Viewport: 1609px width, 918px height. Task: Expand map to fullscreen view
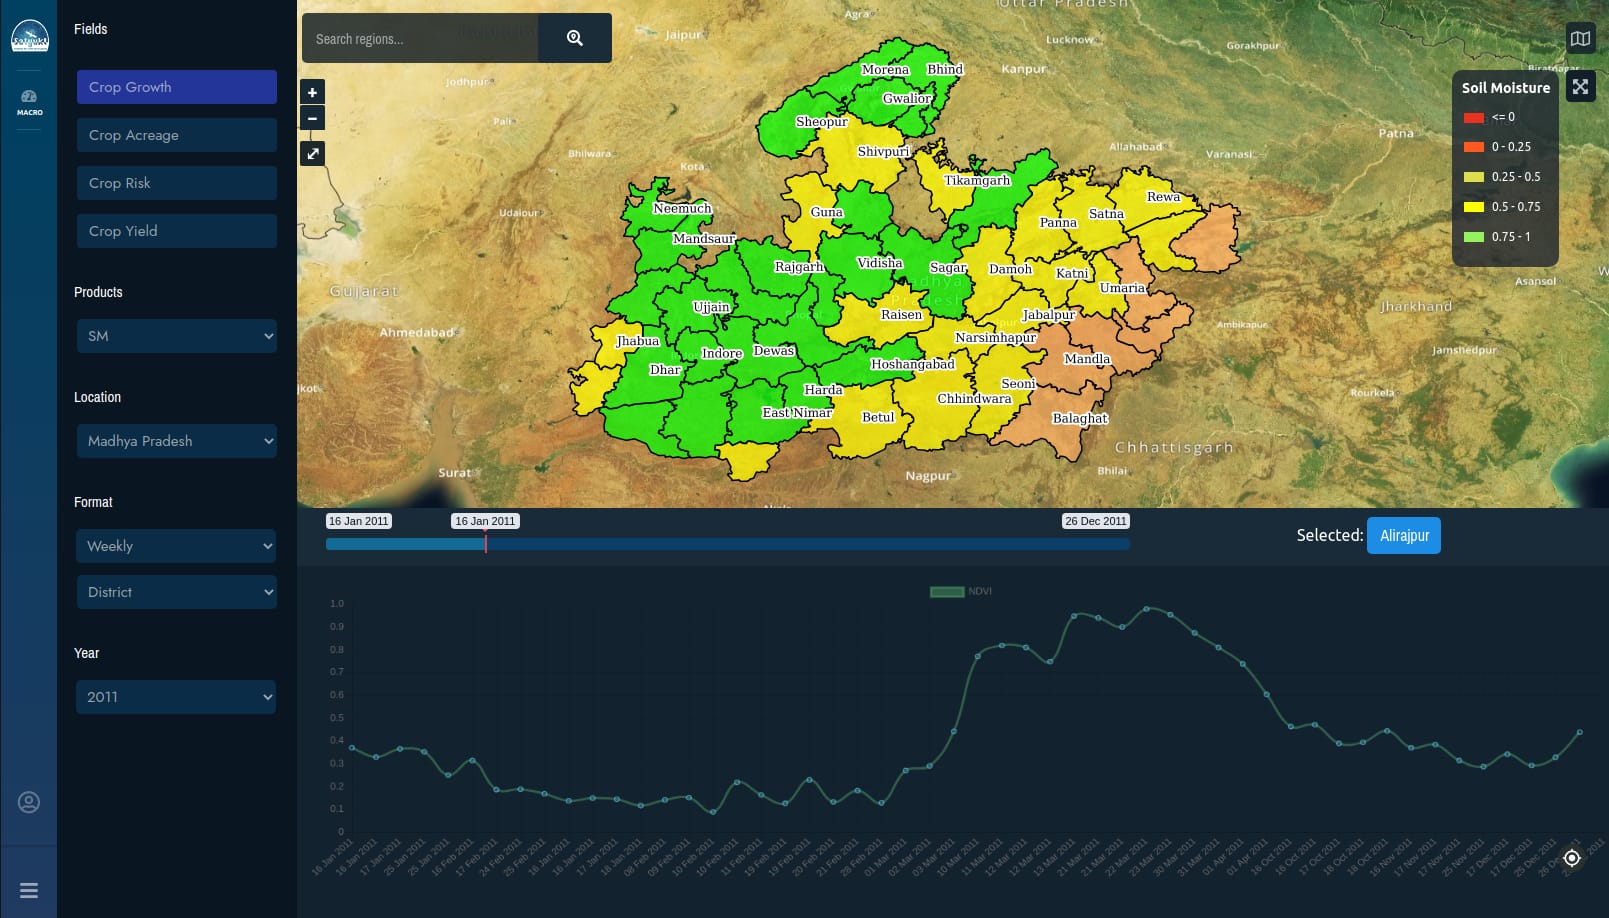pos(312,154)
